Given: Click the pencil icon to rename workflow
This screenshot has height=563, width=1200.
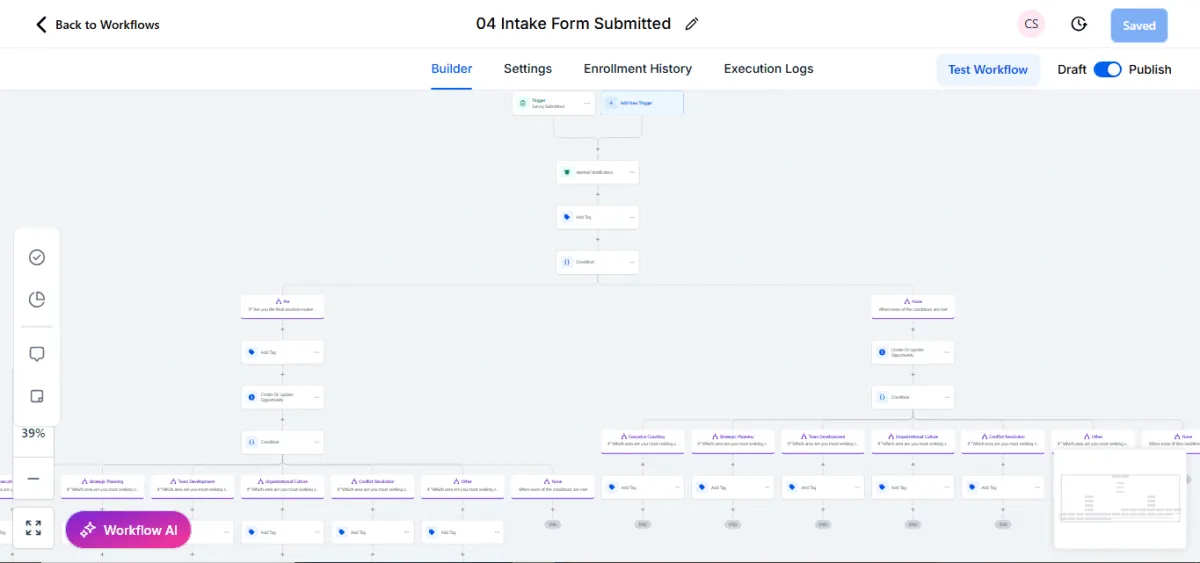Looking at the screenshot, I should [692, 24].
